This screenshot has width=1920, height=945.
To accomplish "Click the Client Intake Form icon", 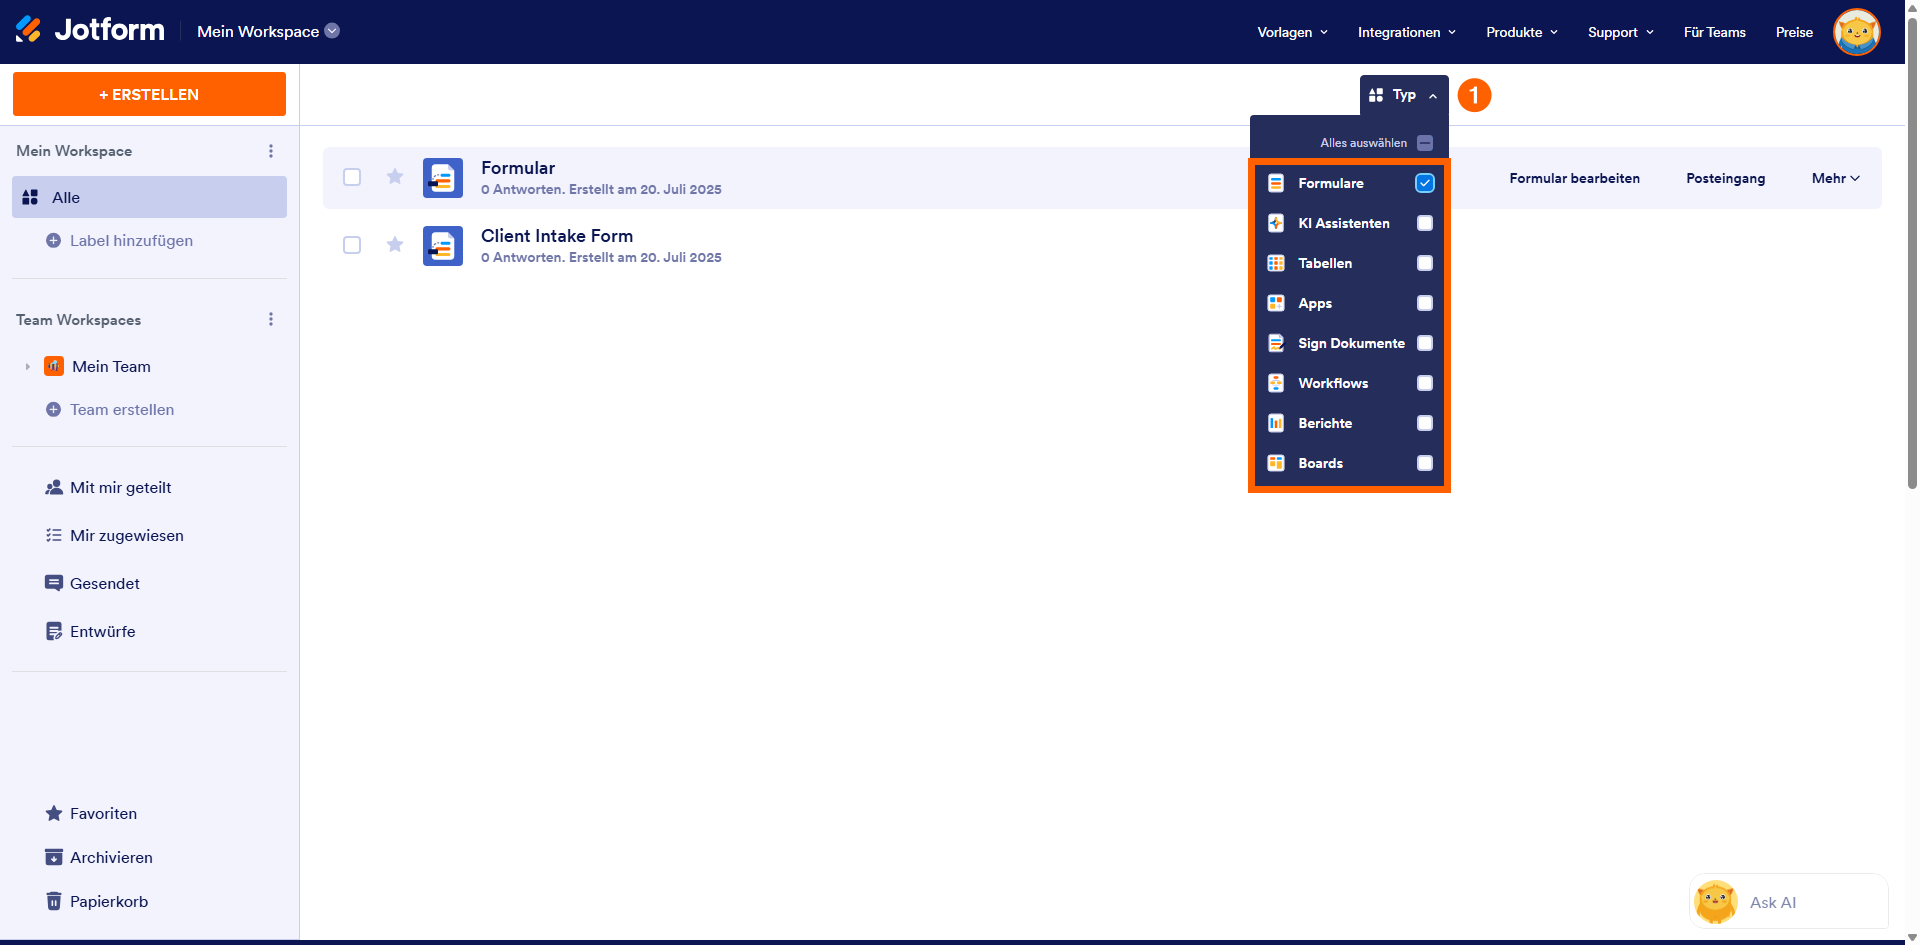I will (443, 246).
